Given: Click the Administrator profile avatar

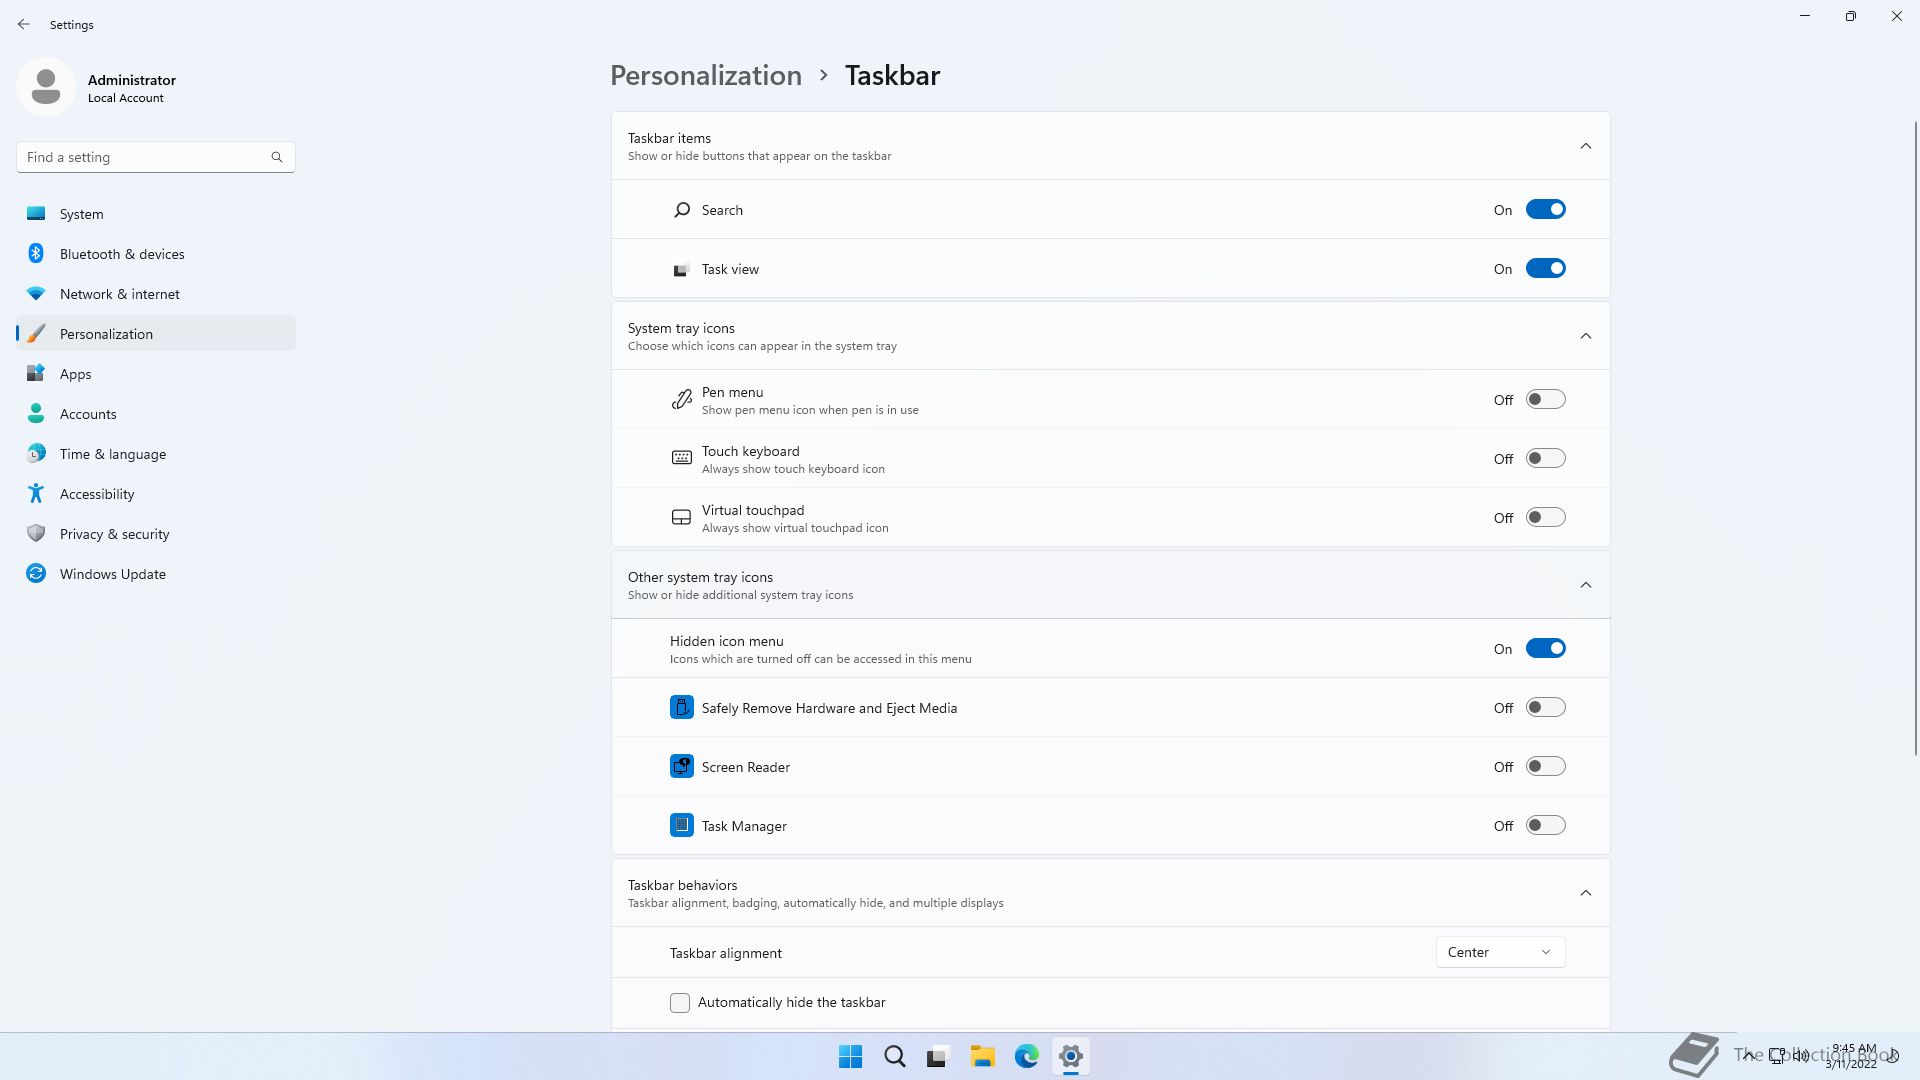Looking at the screenshot, I should pyautogui.click(x=46, y=87).
